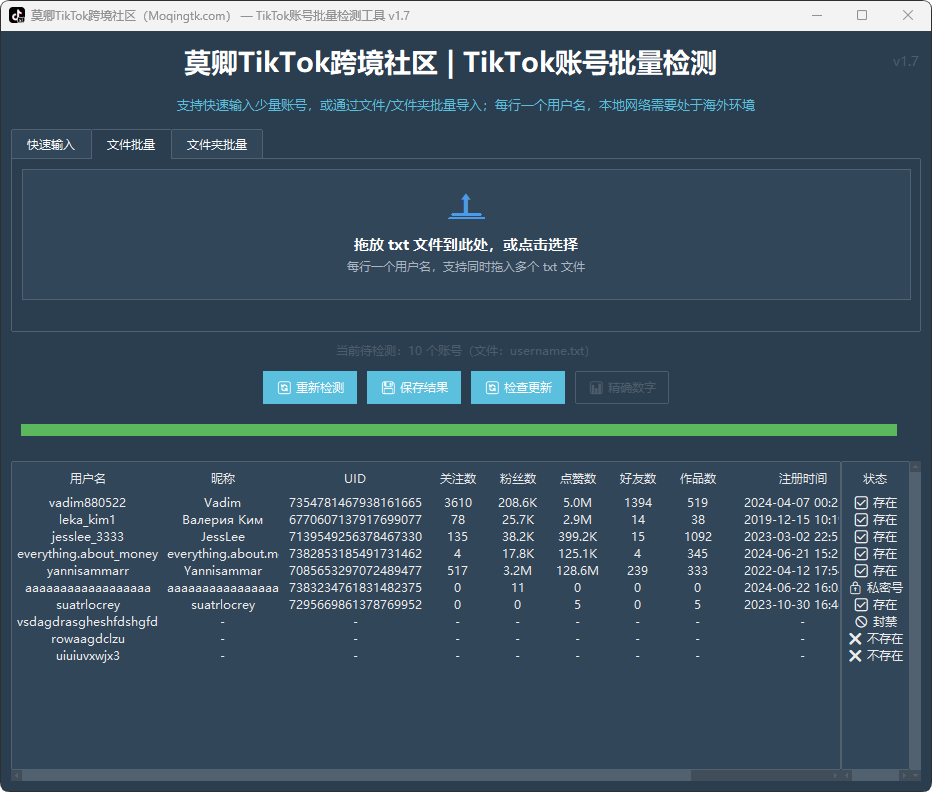Click the 存在 status icon for yannisammarr
The image size is (932, 792).
(861, 571)
